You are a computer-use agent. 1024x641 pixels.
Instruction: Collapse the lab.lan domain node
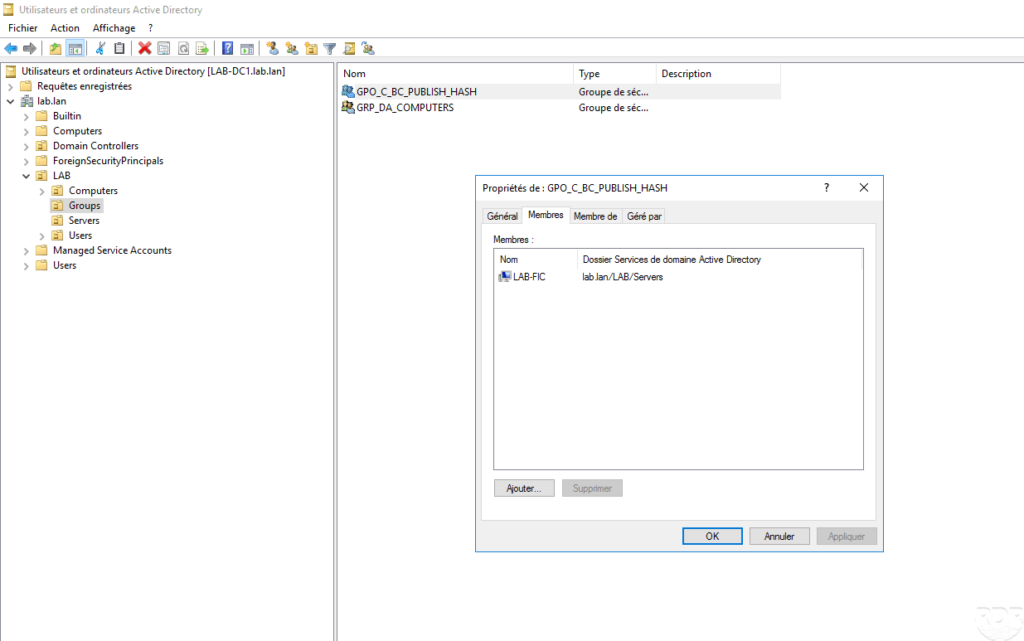coord(11,101)
